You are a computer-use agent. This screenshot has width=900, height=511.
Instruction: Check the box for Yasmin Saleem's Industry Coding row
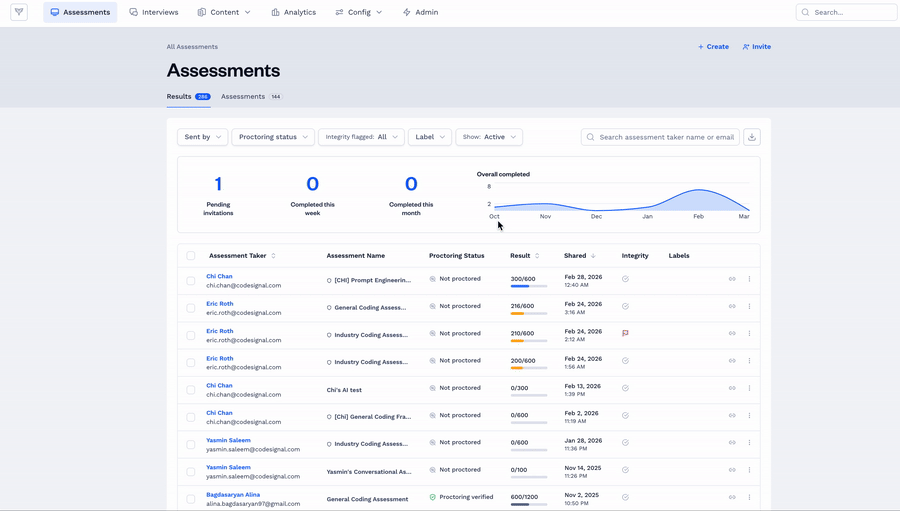coord(191,444)
